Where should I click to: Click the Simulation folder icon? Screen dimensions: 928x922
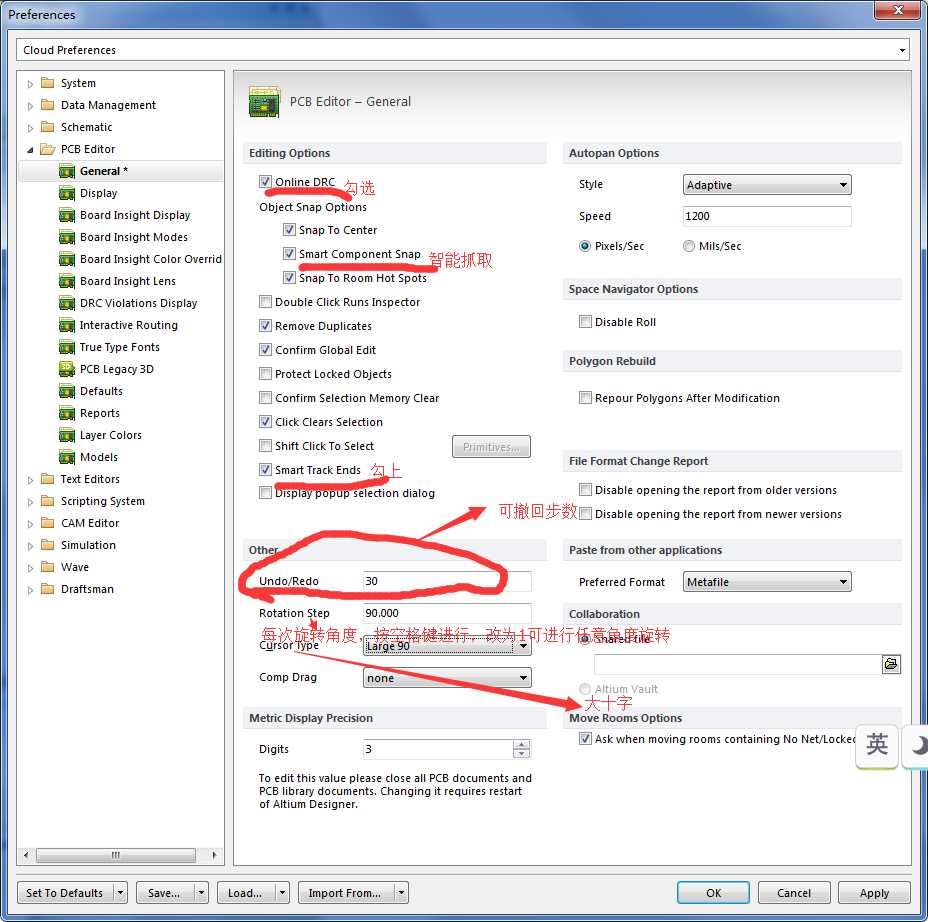47,544
